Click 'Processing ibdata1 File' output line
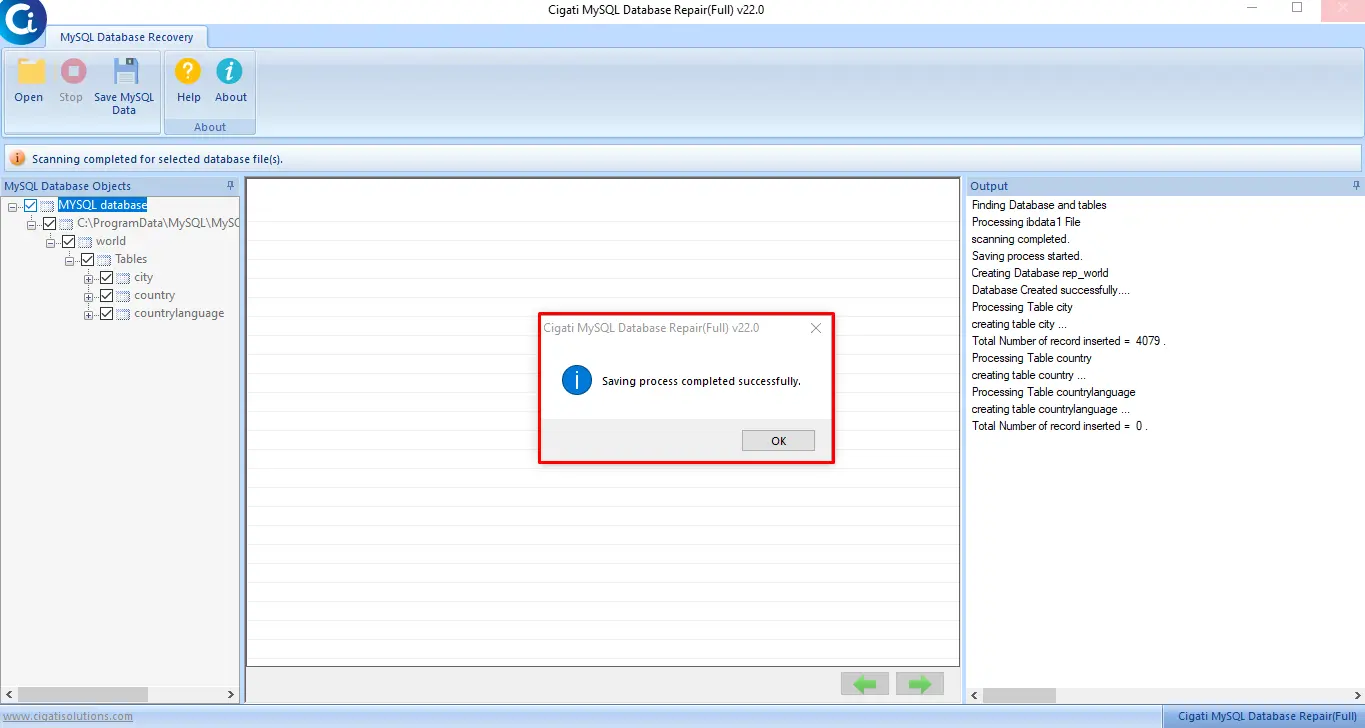This screenshot has height=728, width=1365. click(x=1026, y=222)
